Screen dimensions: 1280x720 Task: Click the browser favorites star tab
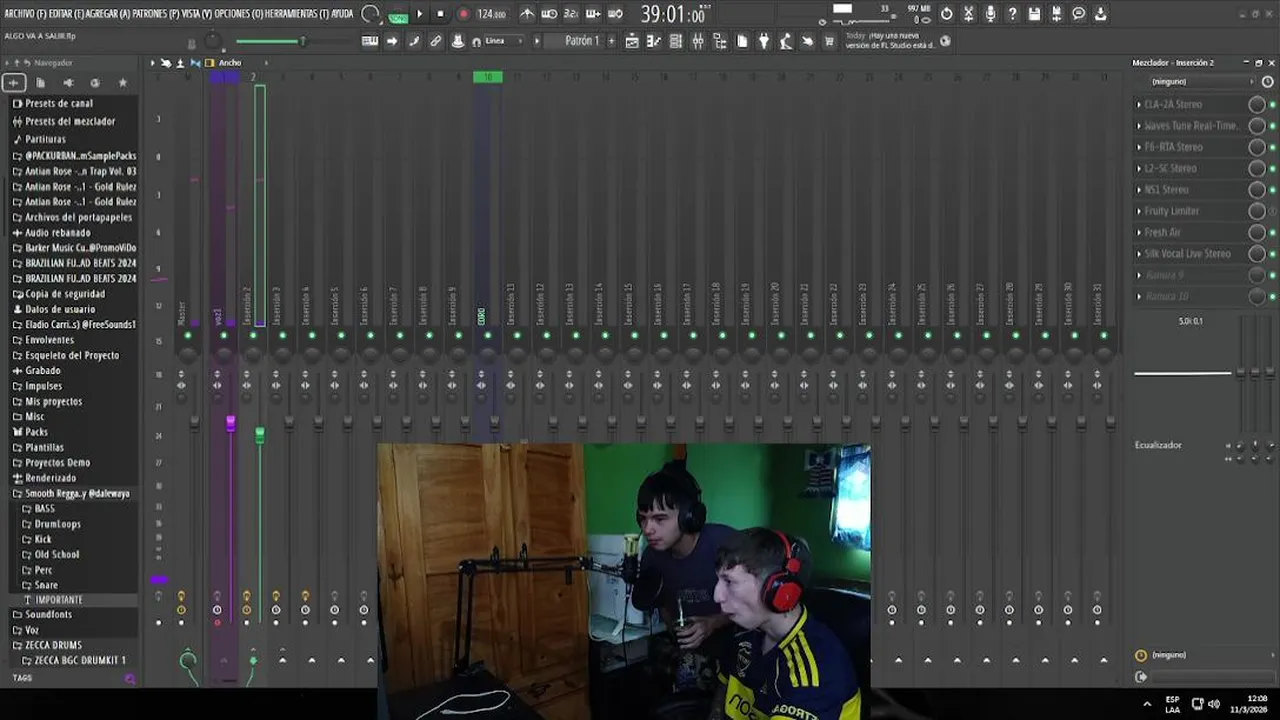click(123, 82)
